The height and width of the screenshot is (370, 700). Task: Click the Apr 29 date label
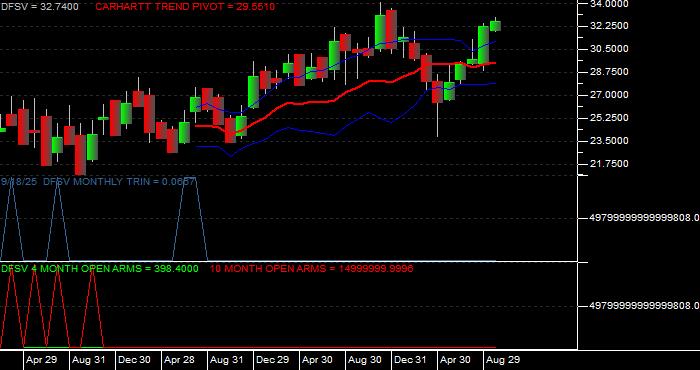point(42,360)
